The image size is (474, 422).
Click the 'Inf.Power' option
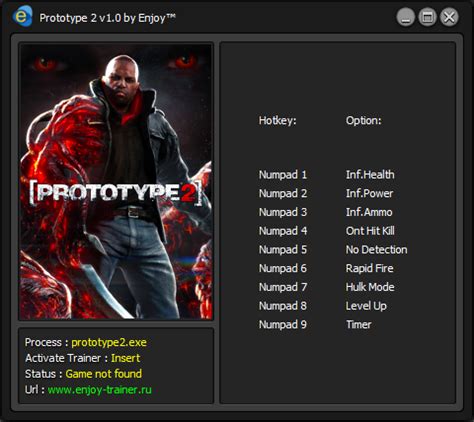click(x=369, y=193)
